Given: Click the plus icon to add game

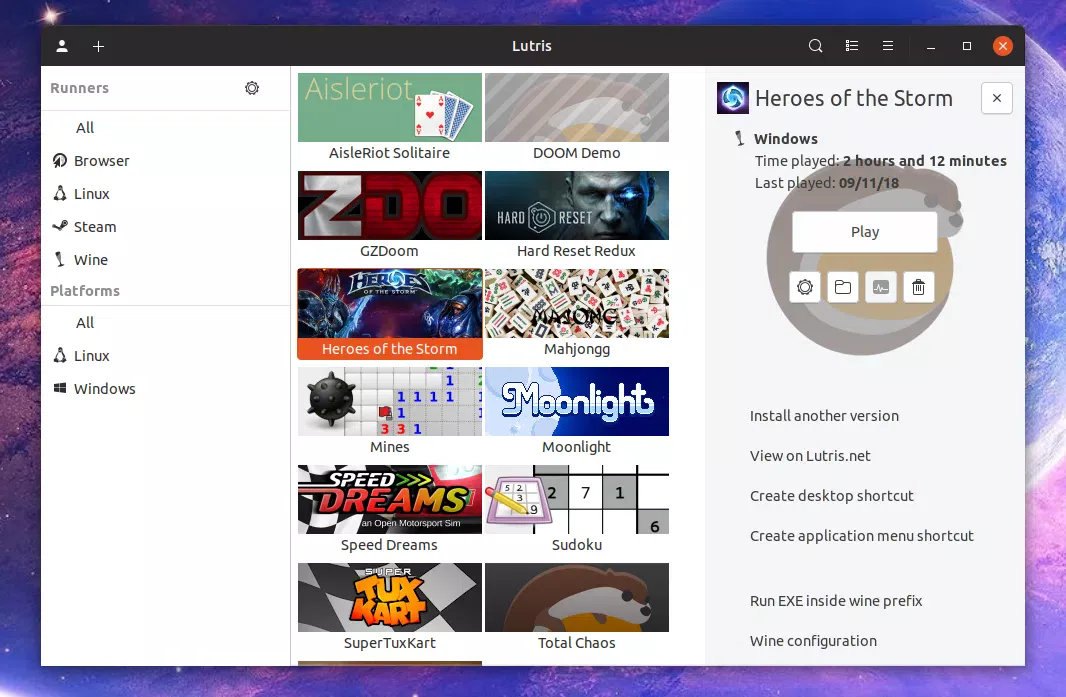Looking at the screenshot, I should coord(99,46).
